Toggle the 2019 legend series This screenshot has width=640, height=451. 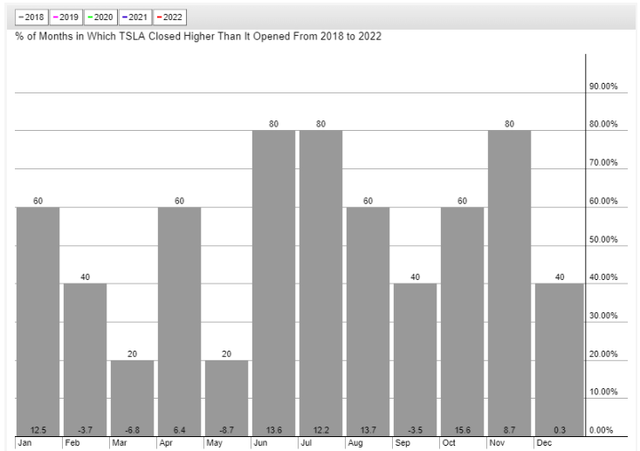66,17
